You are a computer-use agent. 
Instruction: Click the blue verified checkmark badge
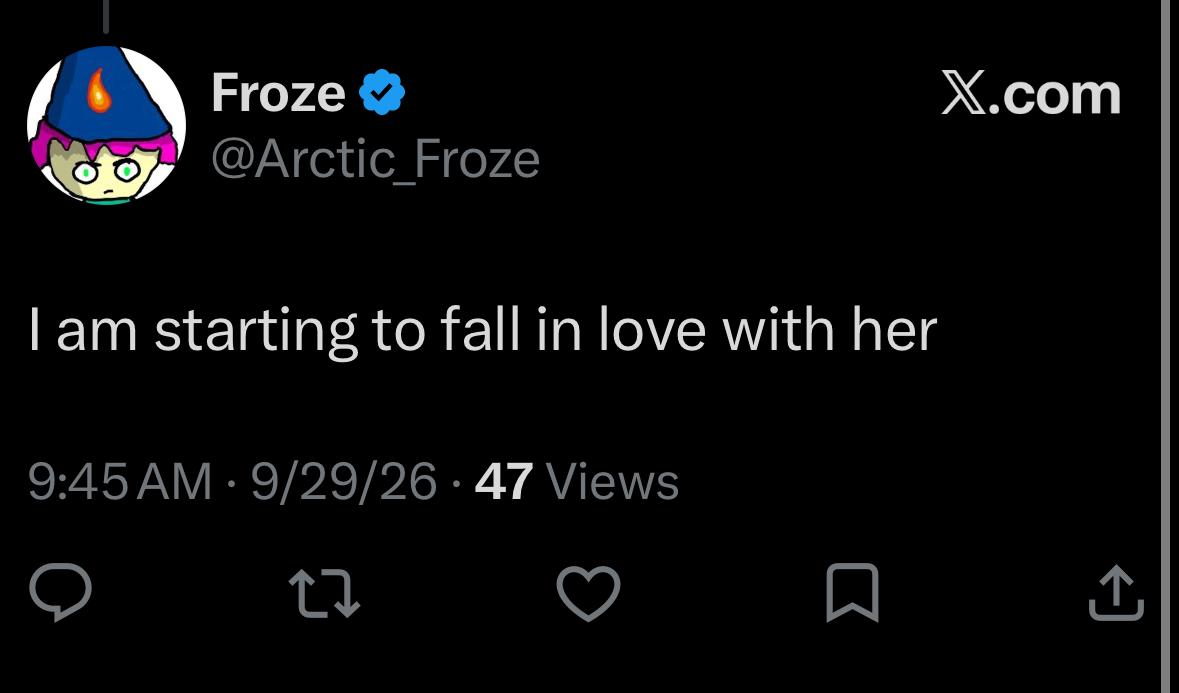(382, 92)
